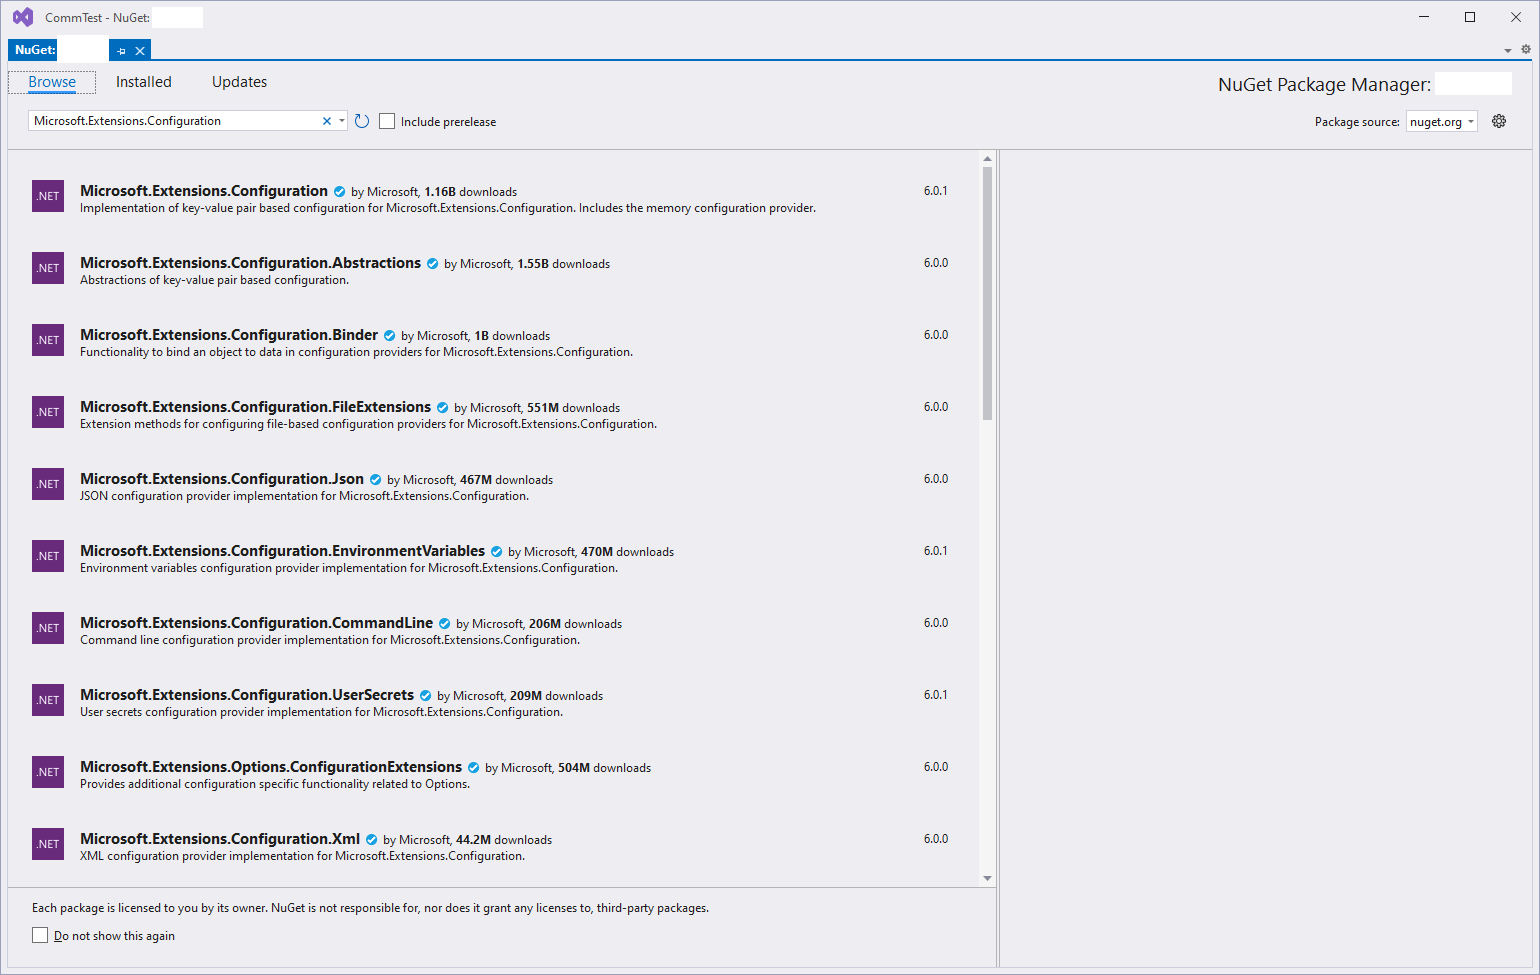Clear the package search text

(x=326, y=121)
